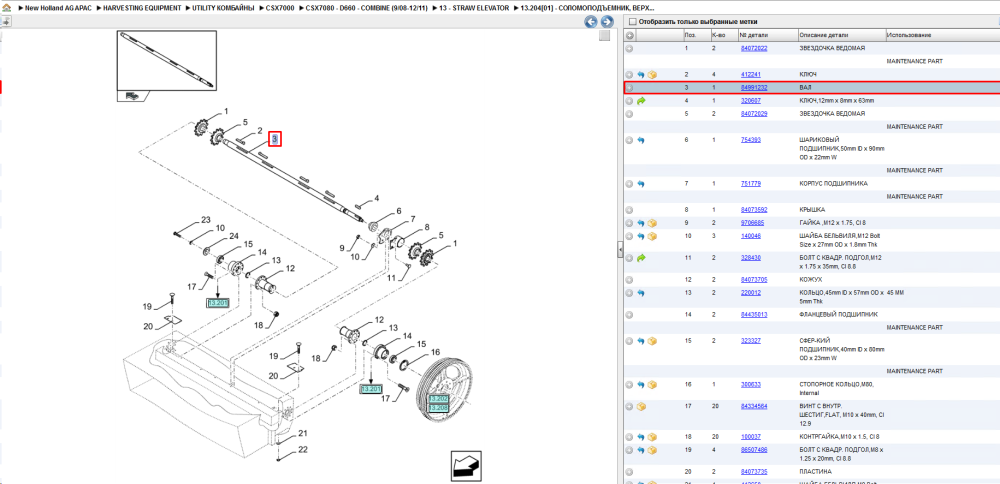The width and height of the screenshot is (1000, 484).
Task: Click callout 22 at the bottom of the diagram
Action: pyautogui.click(x=303, y=449)
